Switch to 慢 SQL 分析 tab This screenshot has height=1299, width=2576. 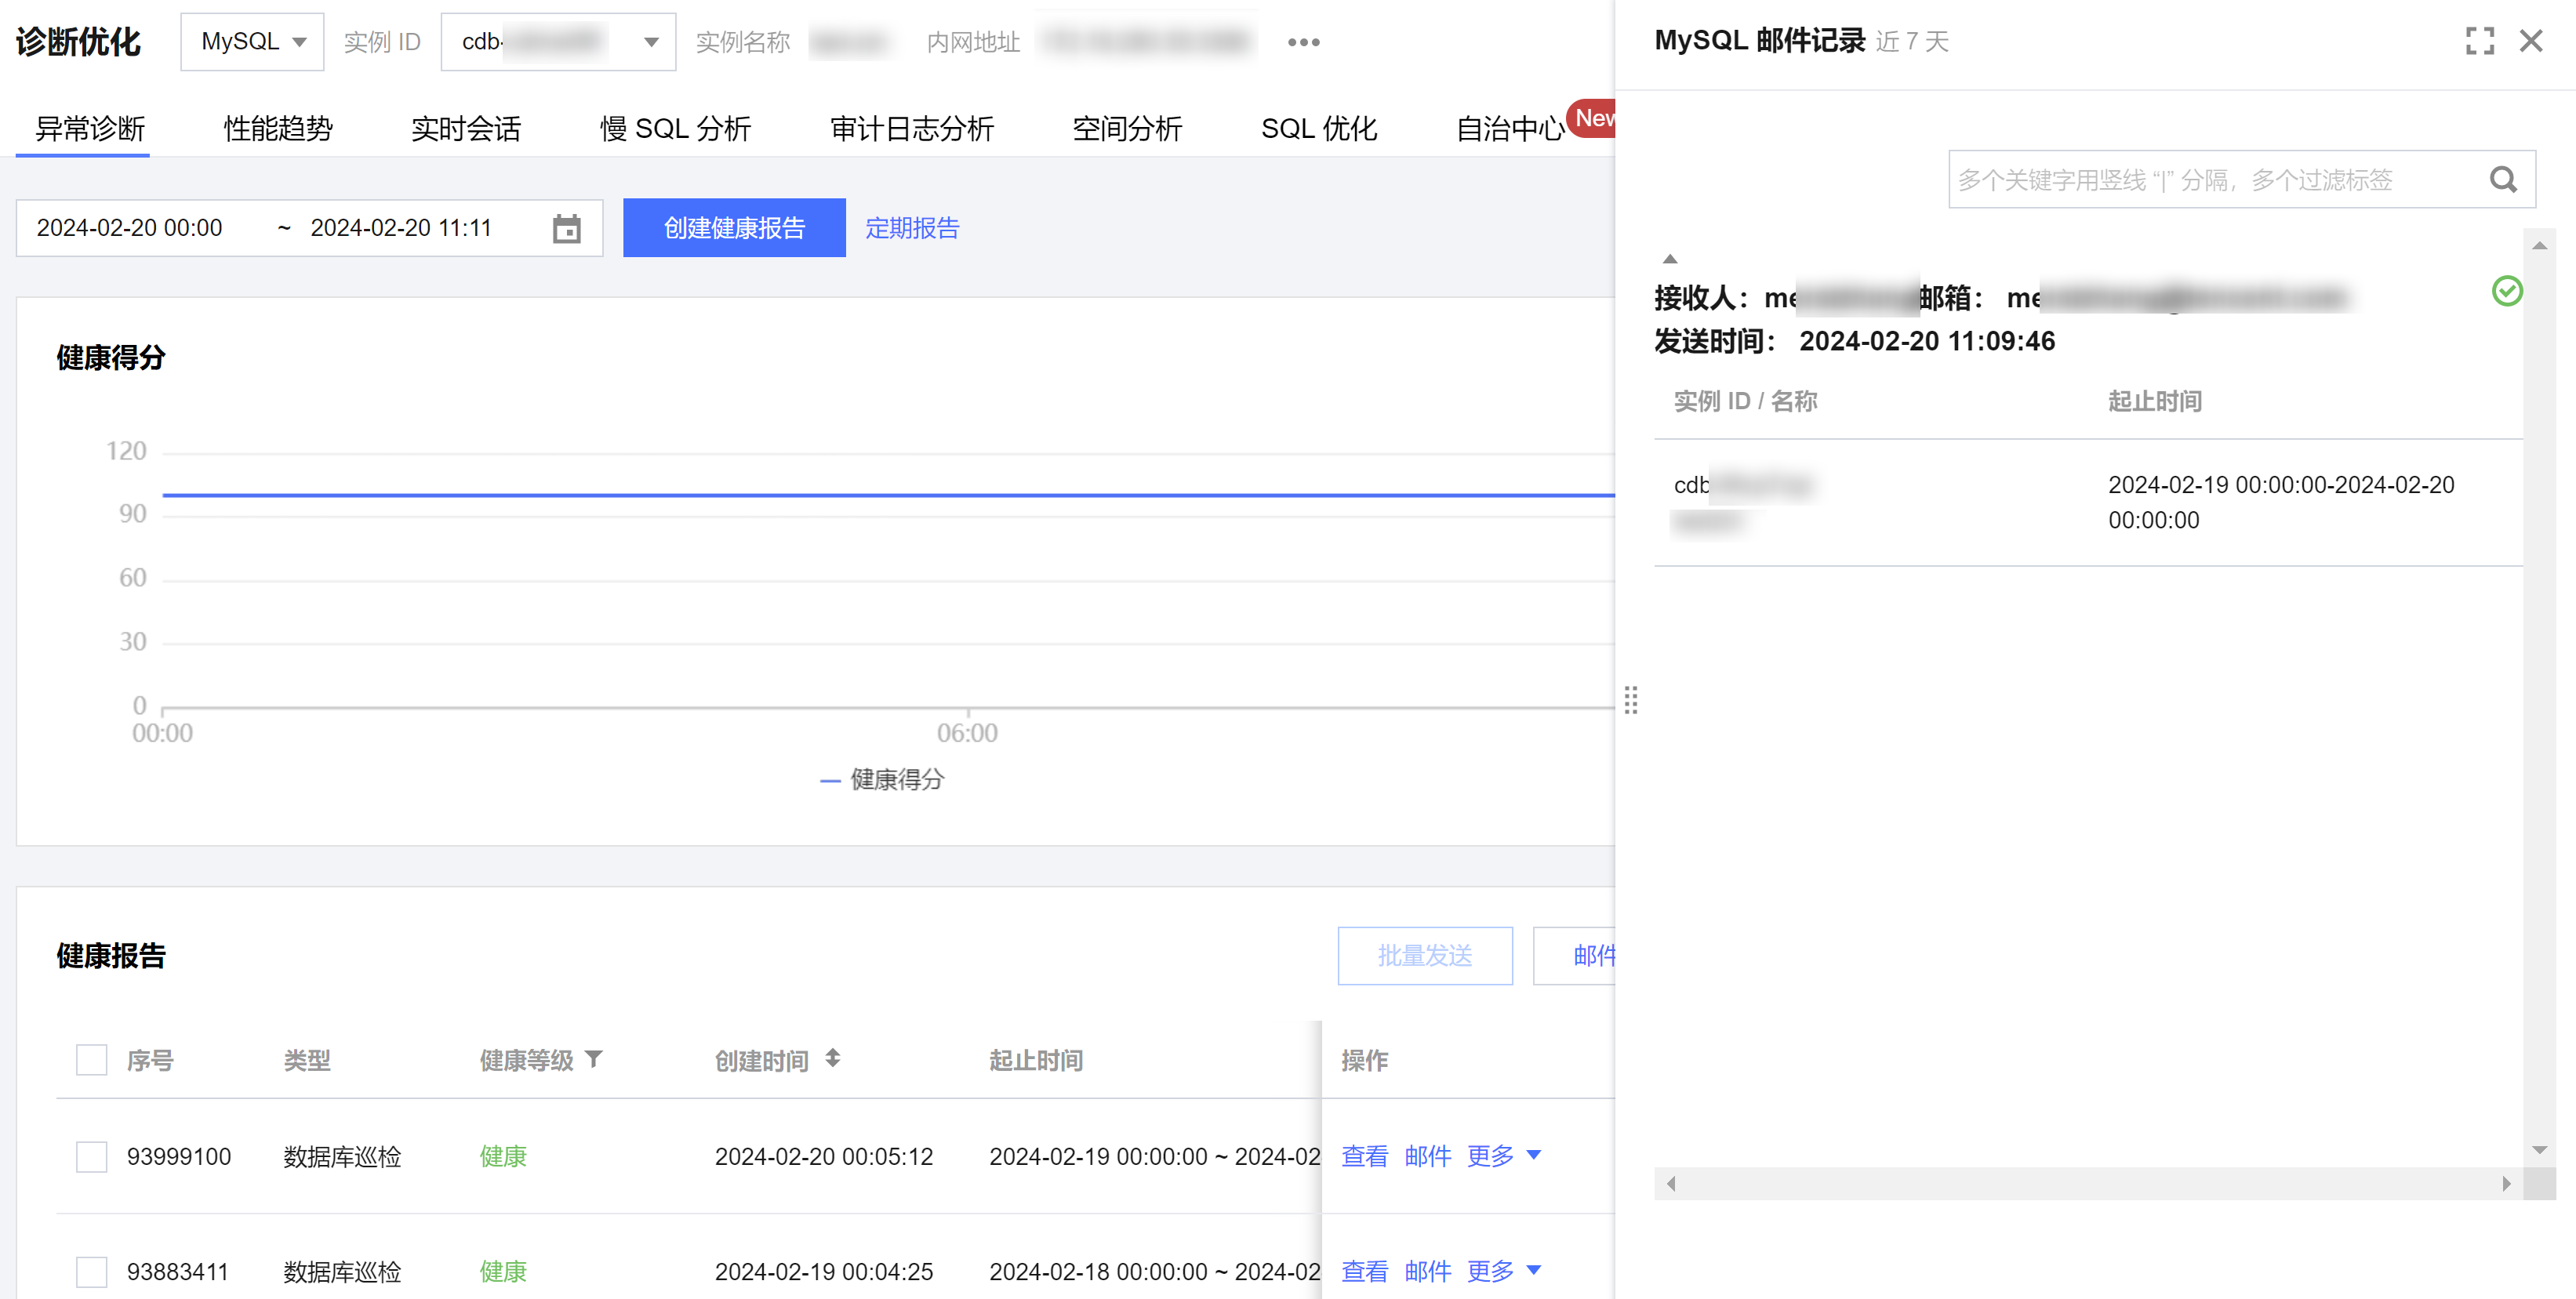[675, 129]
